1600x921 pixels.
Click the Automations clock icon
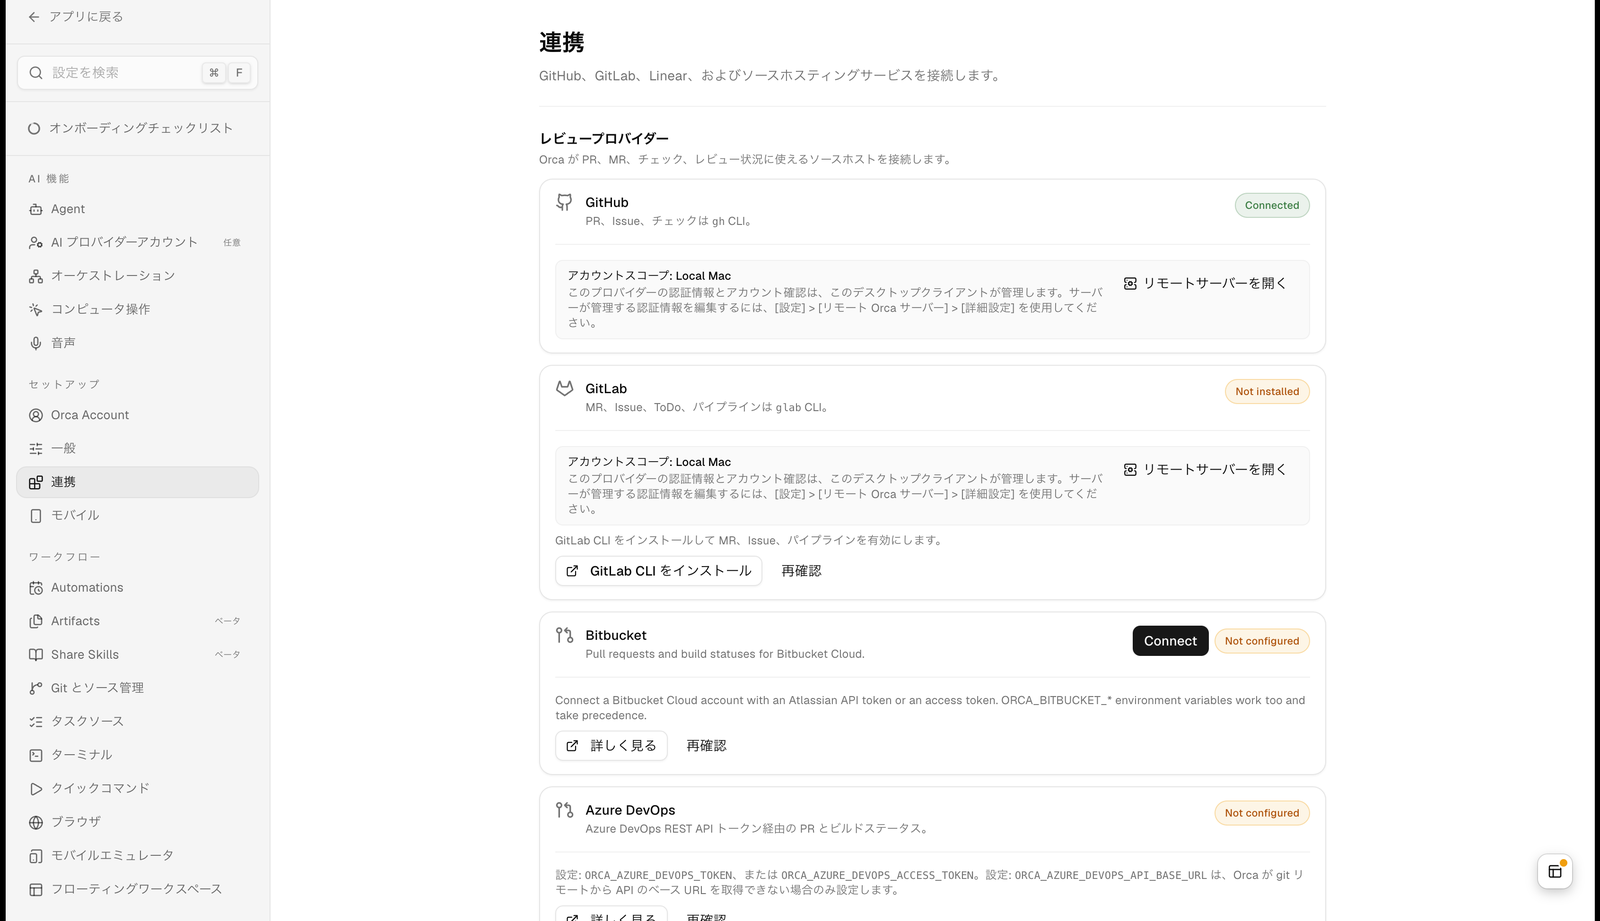36,588
